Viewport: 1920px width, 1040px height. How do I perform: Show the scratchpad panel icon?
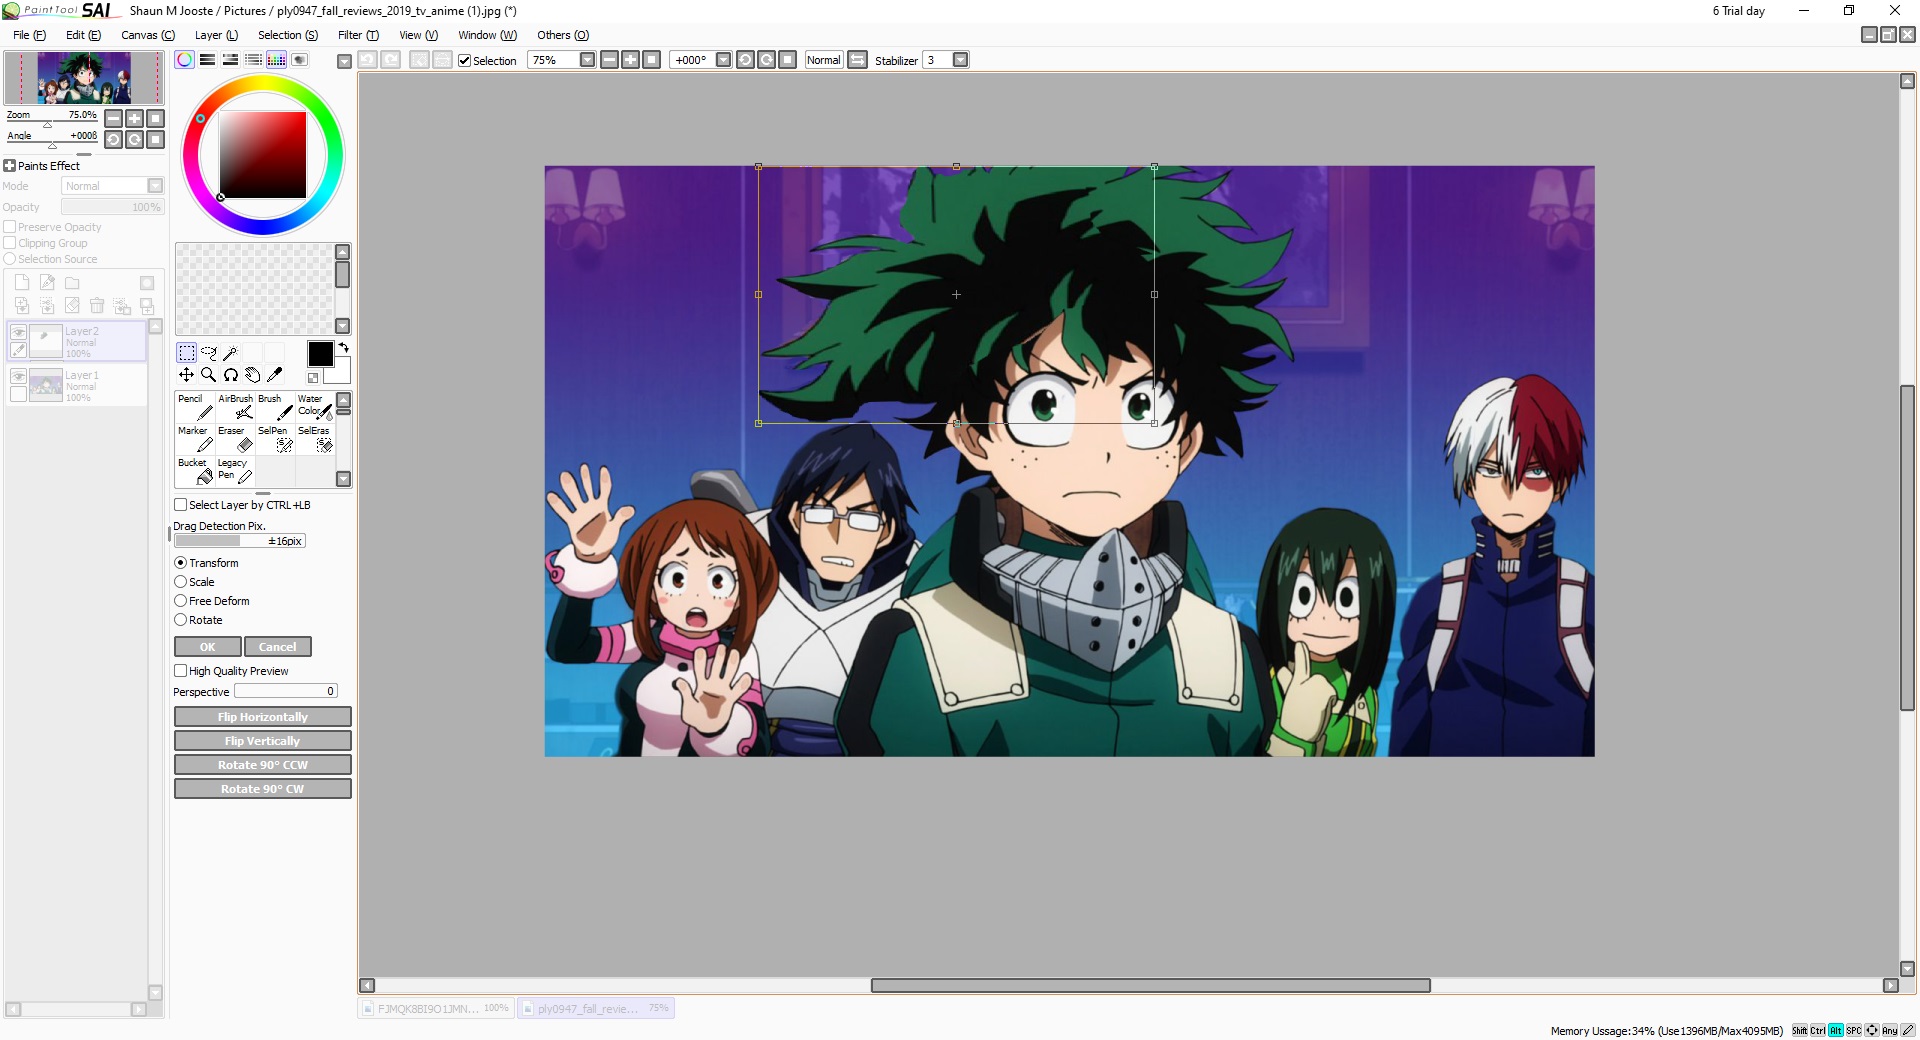tap(299, 60)
